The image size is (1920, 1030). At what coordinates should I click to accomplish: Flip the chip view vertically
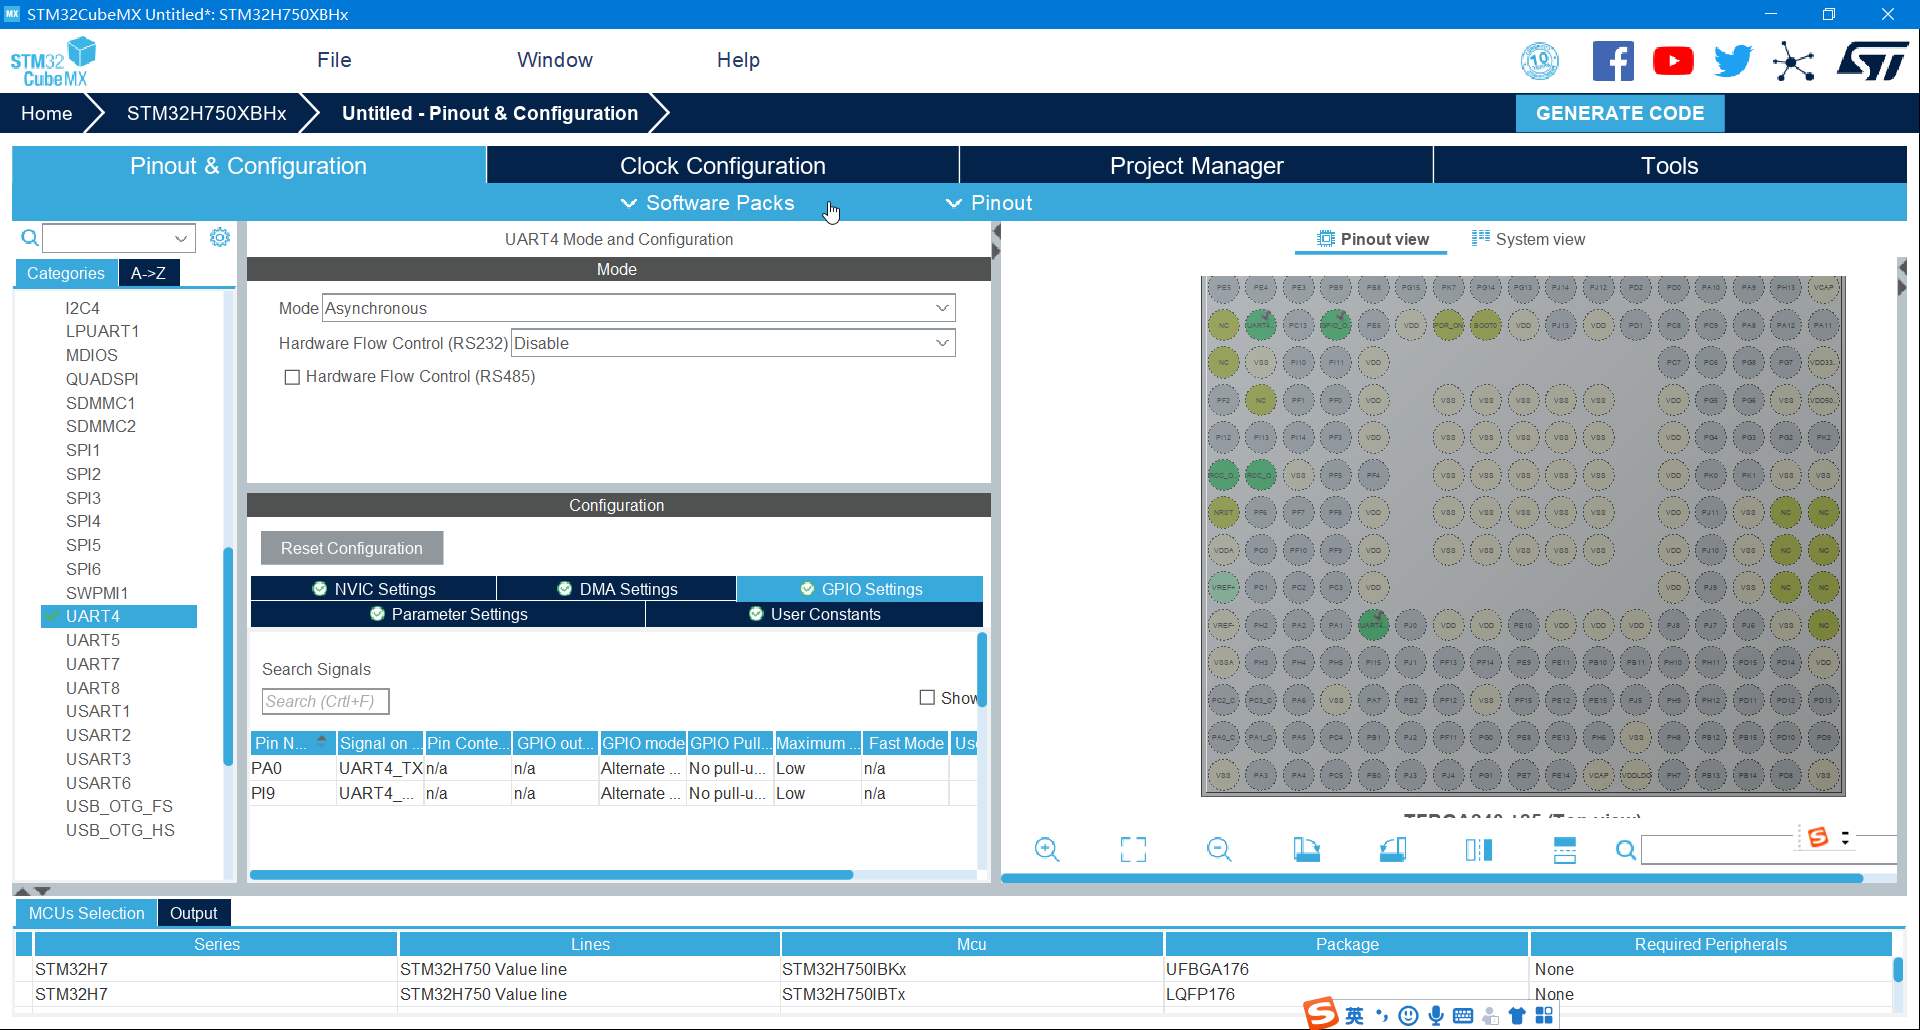1565,850
